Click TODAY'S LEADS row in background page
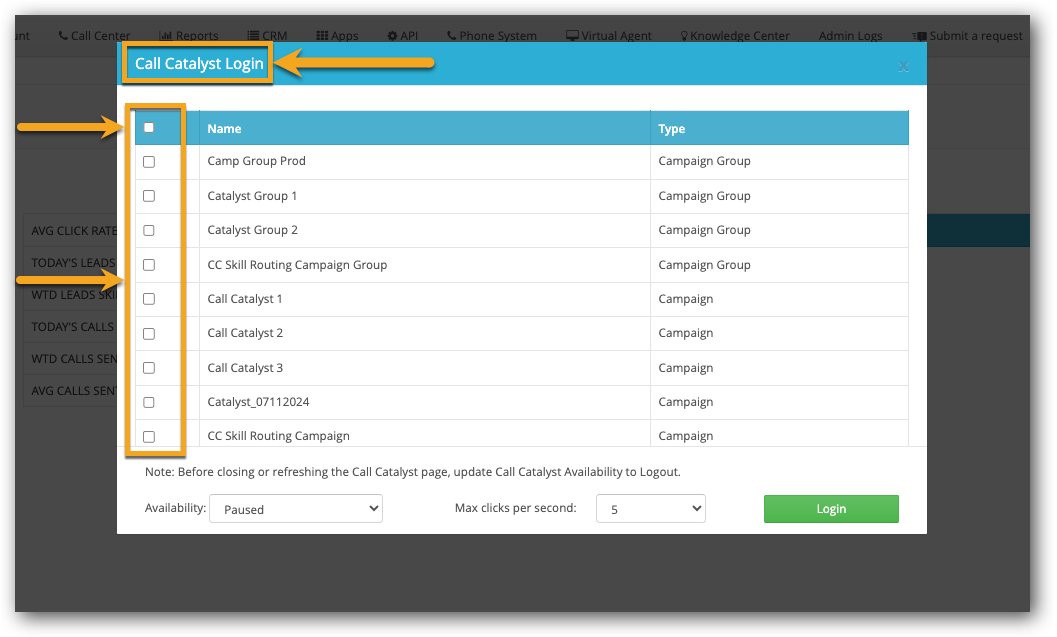This screenshot has width=1057, height=637. point(71,263)
